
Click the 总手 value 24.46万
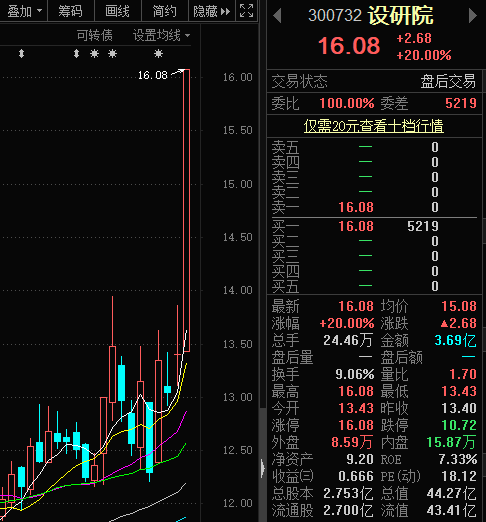point(348,340)
